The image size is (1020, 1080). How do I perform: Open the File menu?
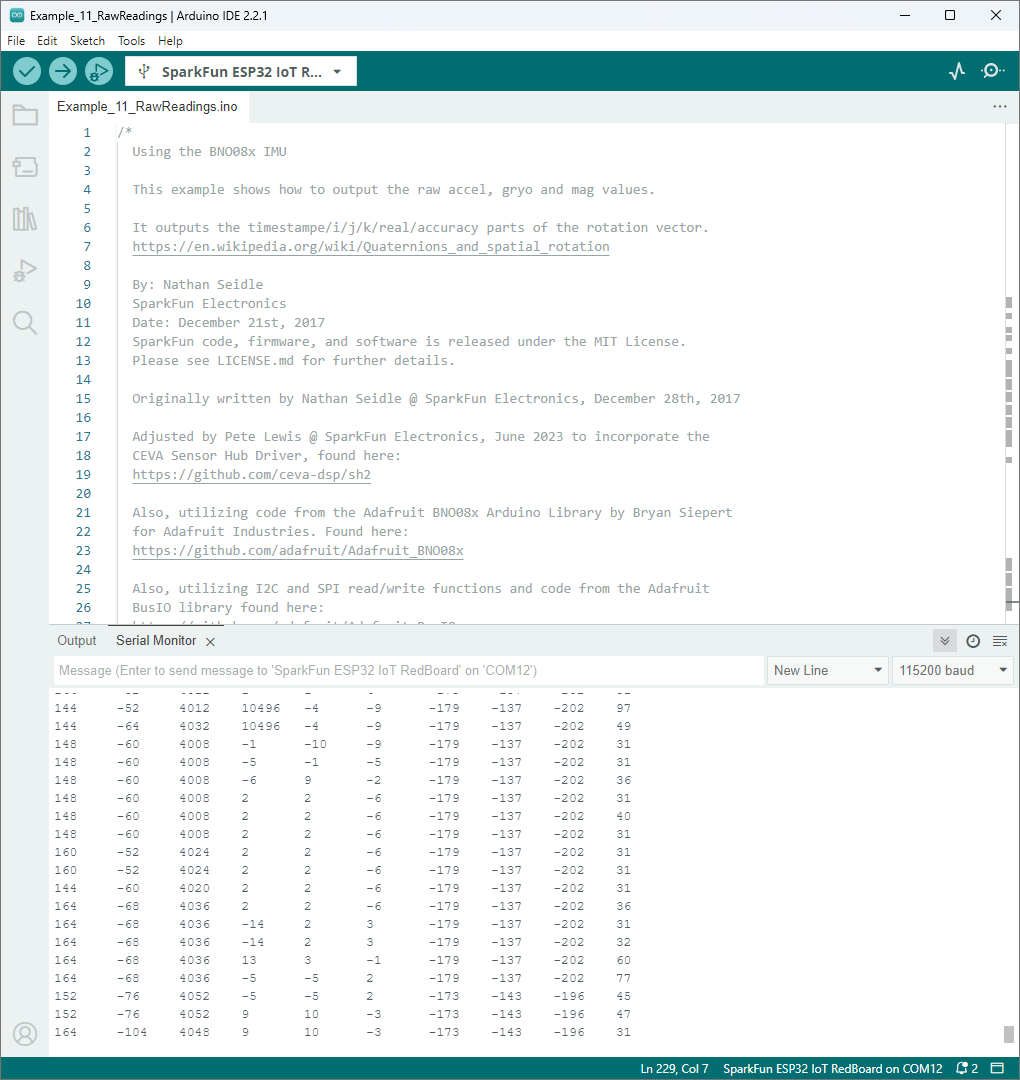[16, 41]
